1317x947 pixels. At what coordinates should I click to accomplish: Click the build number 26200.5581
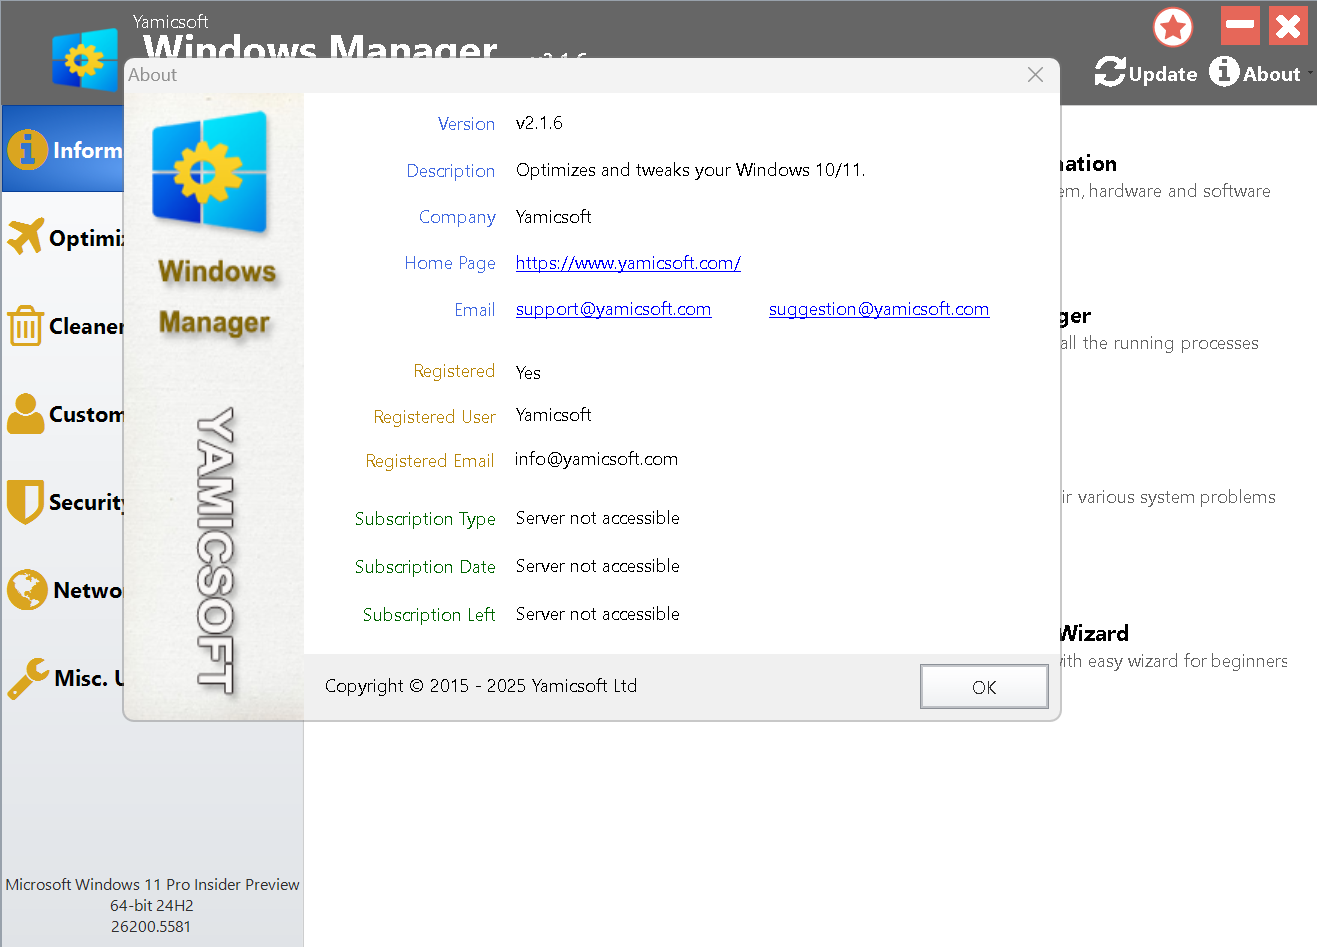(x=151, y=926)
